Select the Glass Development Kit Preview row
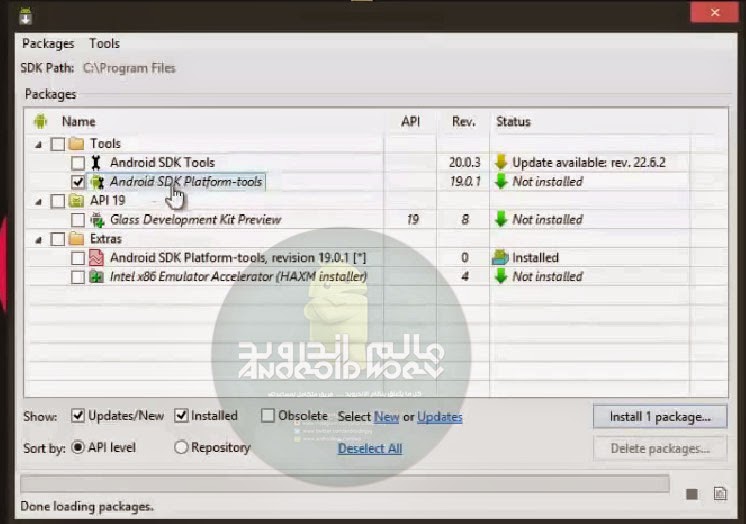 pos(196,220)
